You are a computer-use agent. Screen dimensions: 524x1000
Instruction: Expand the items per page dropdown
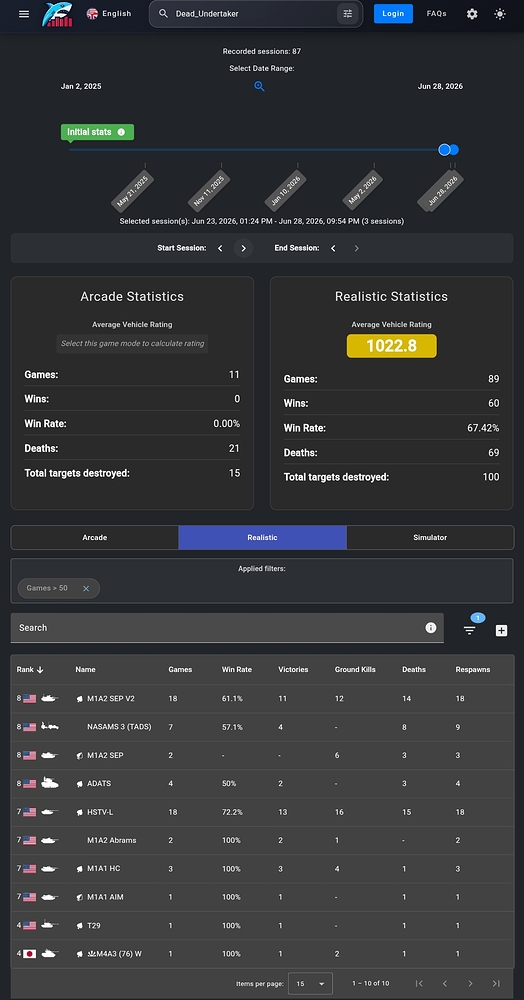[310, 983]
